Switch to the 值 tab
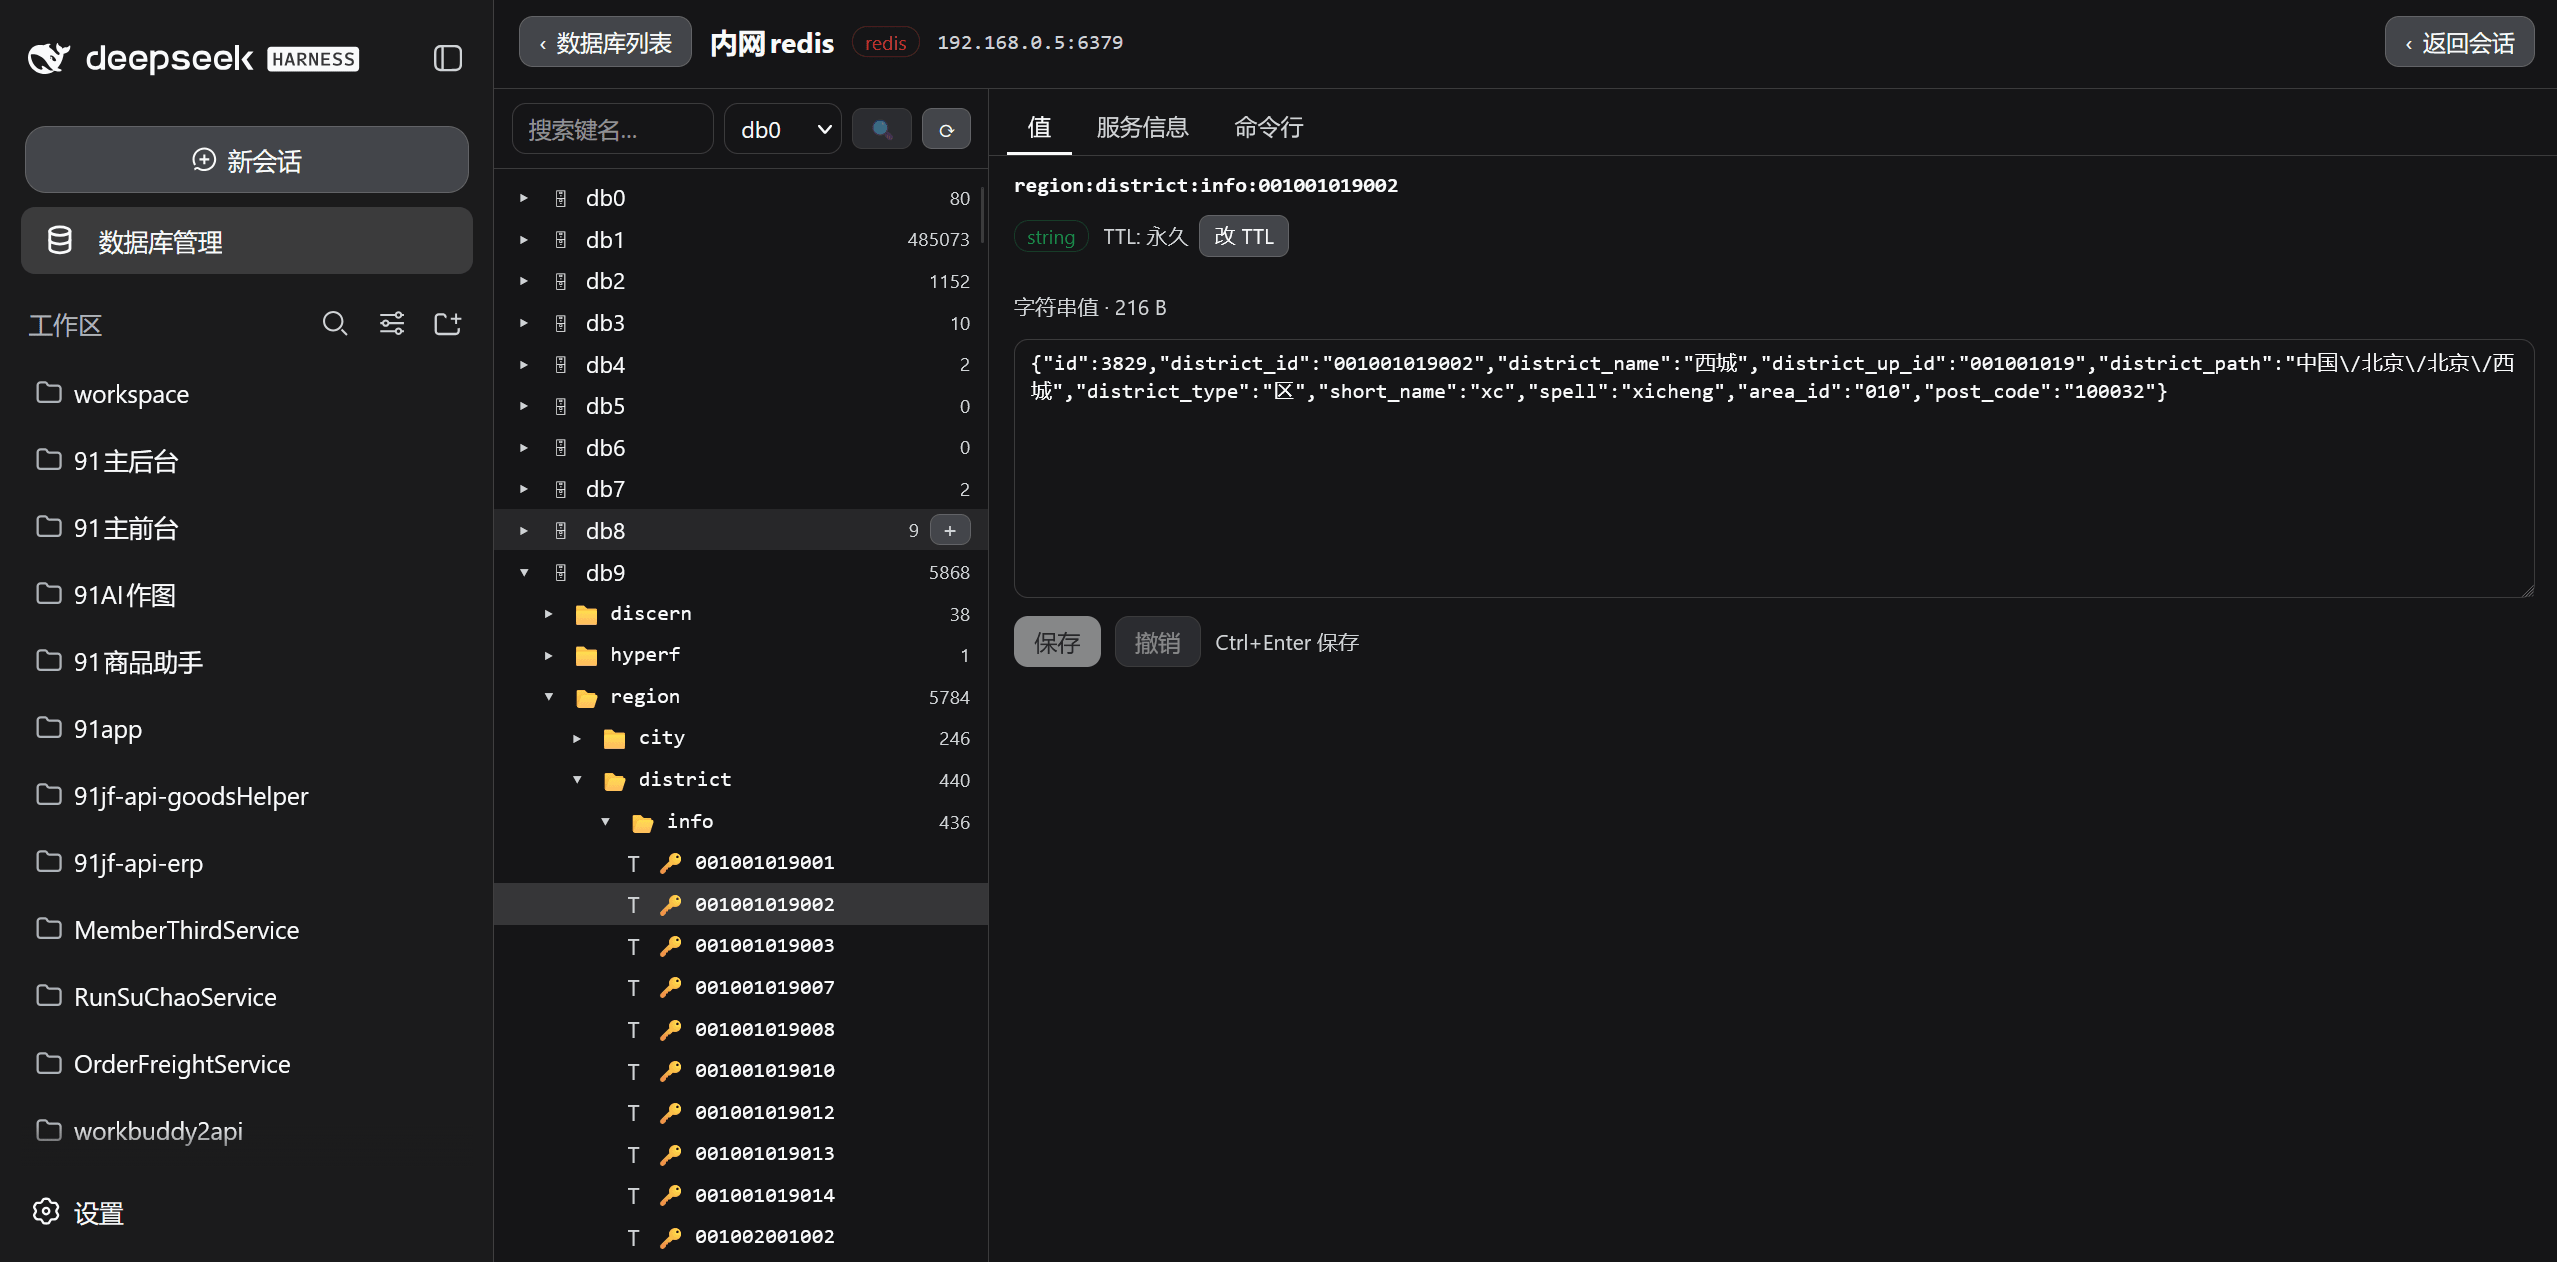2557x1262 pixels. [1039, 127]
